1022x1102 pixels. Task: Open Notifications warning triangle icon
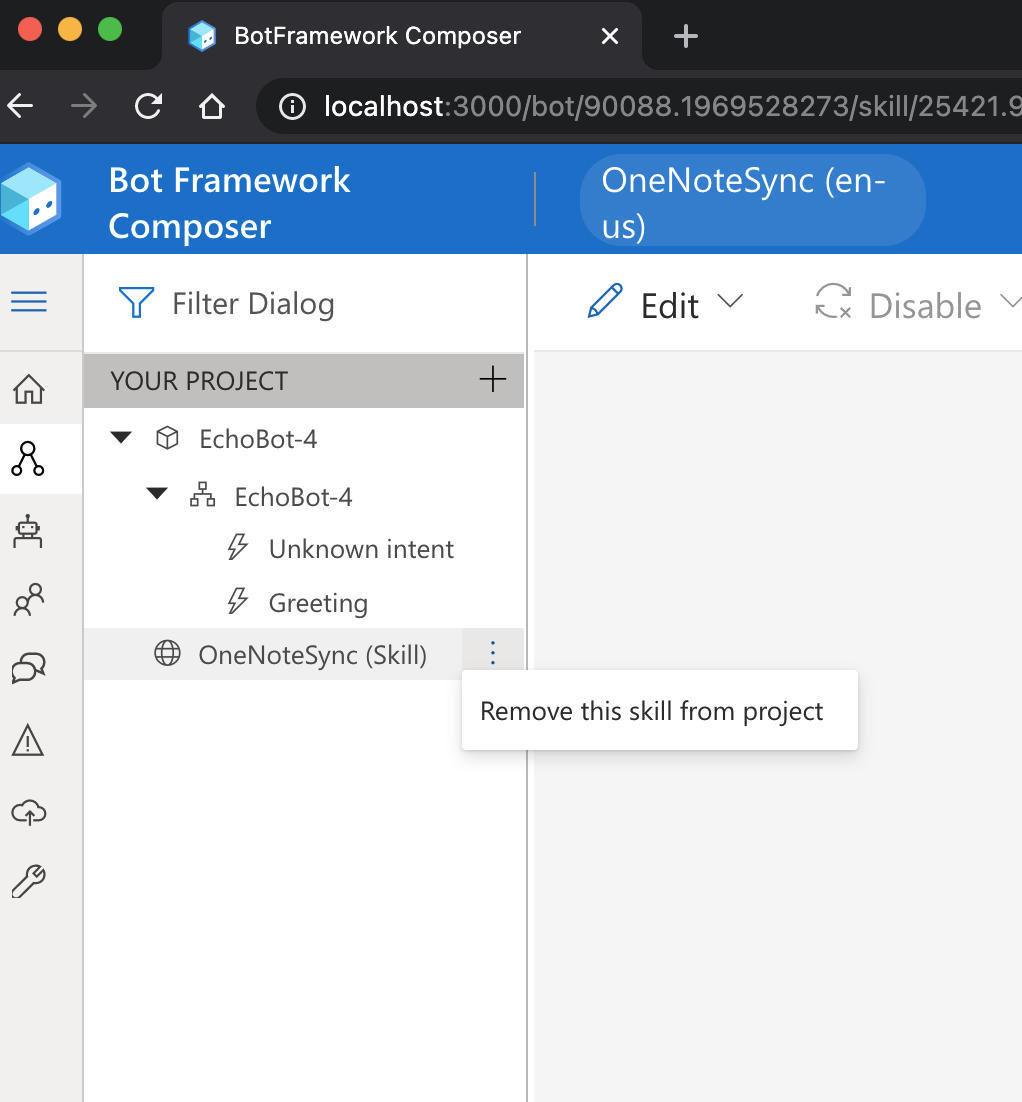point(28,740)
